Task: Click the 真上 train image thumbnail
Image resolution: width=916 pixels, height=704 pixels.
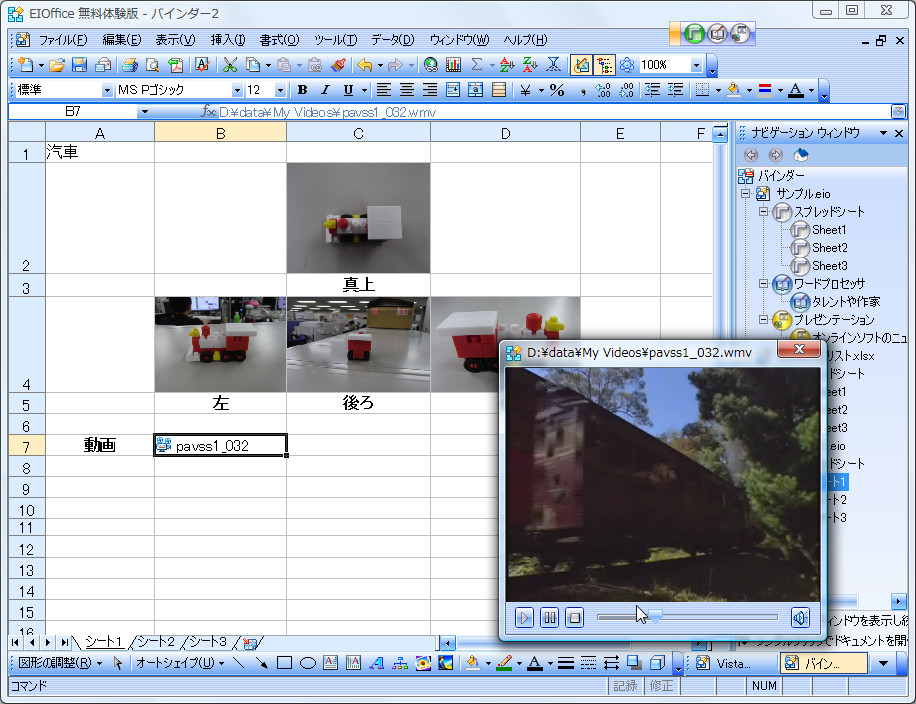Action: [x=358, y=218]
